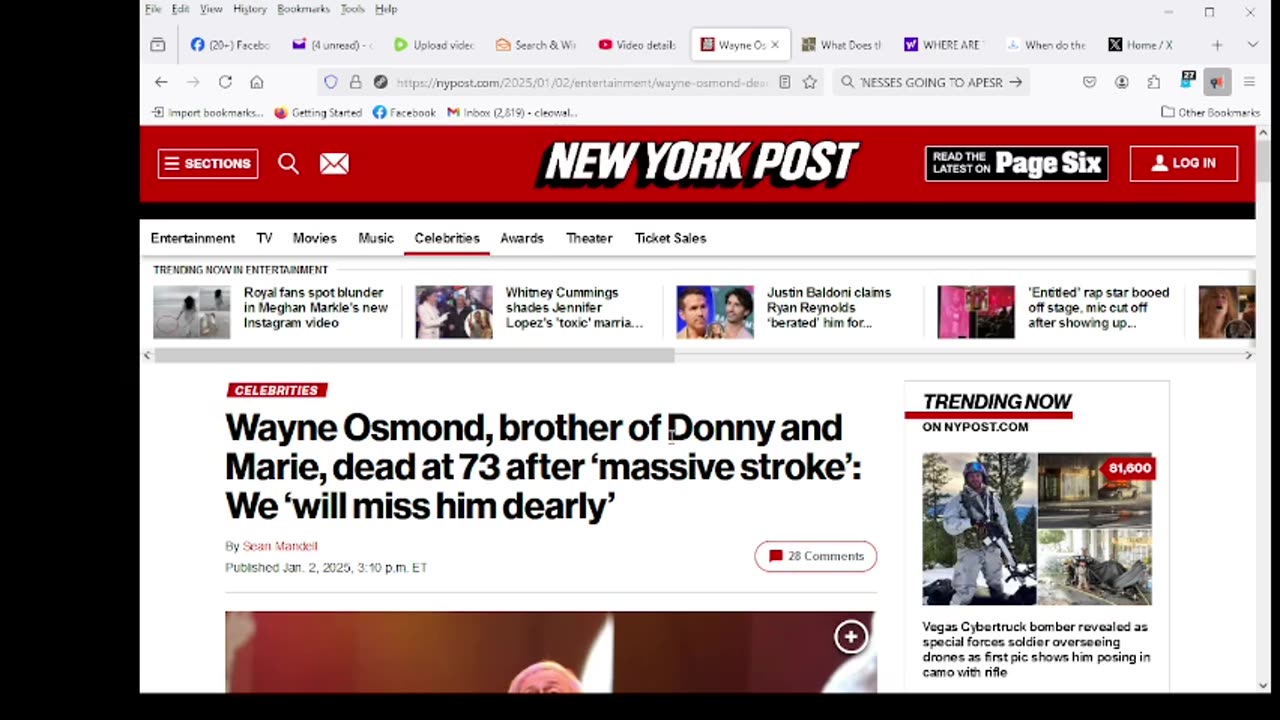Switch to the unread mail tab

[x=332, y=45]
